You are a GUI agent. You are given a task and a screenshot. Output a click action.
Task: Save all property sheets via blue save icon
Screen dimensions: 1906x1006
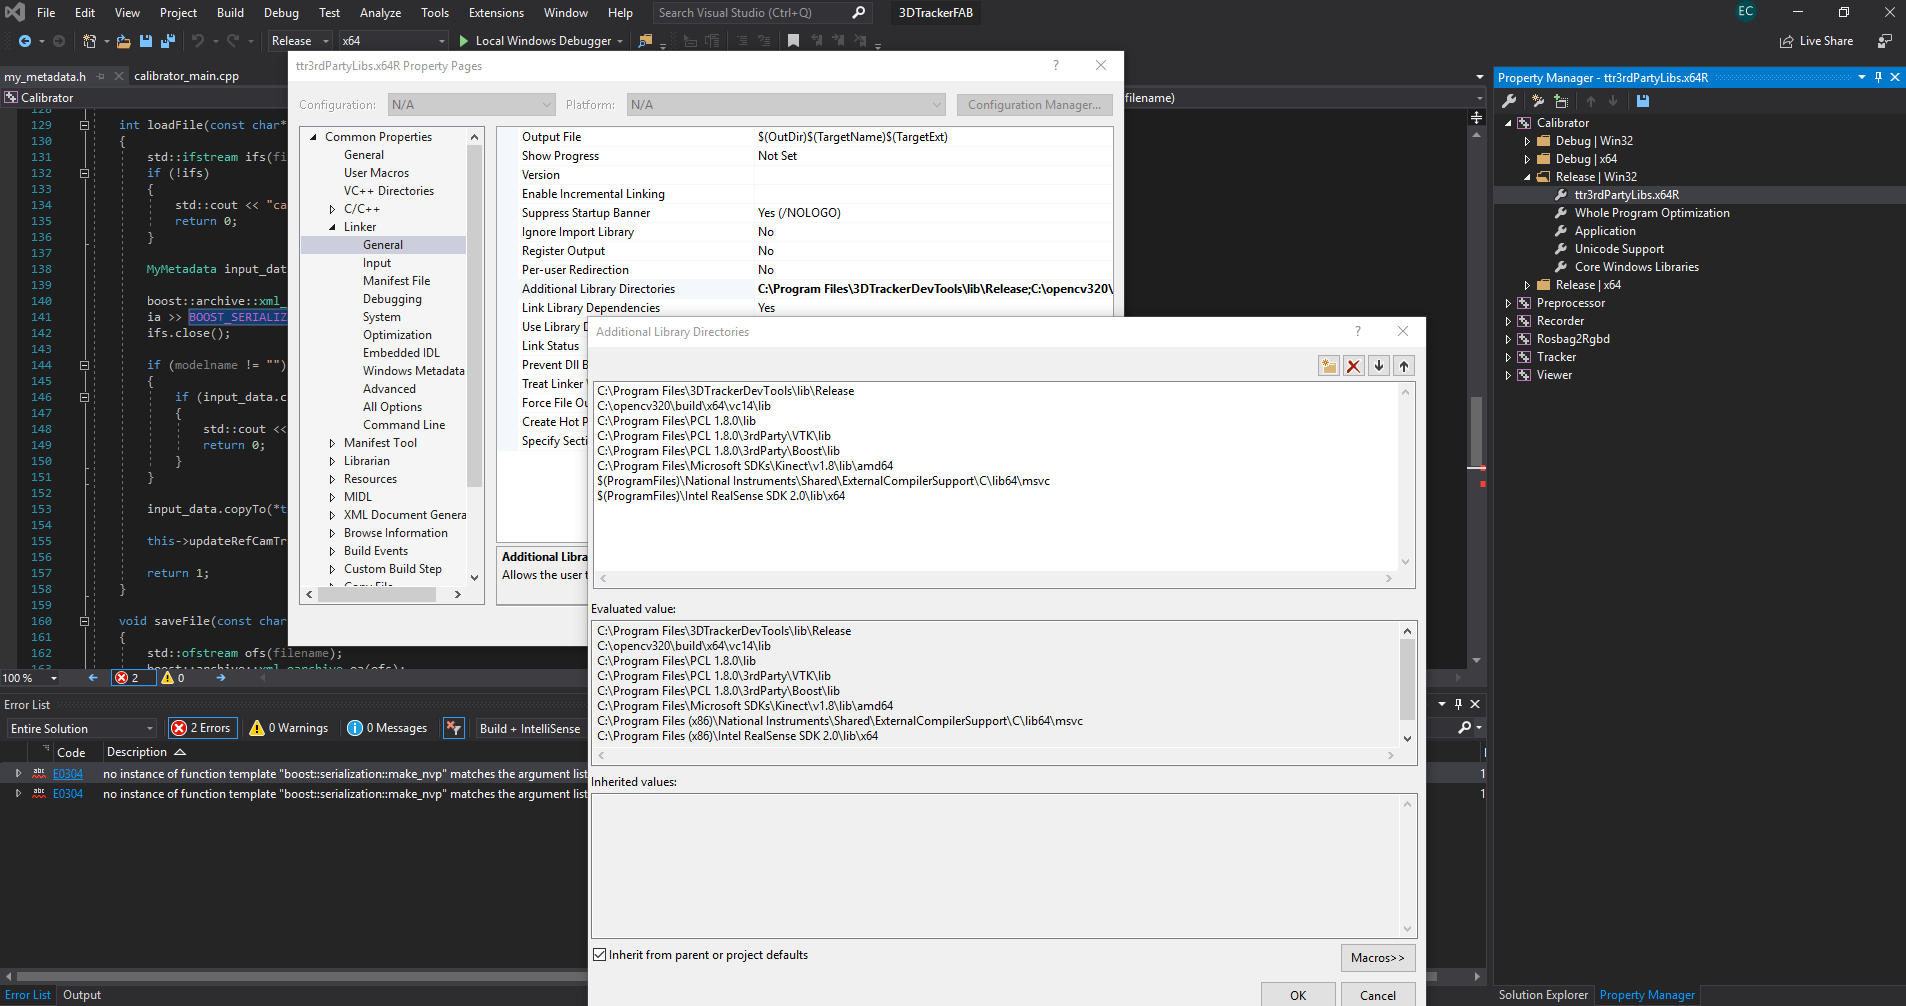[x=1642, y=101]
